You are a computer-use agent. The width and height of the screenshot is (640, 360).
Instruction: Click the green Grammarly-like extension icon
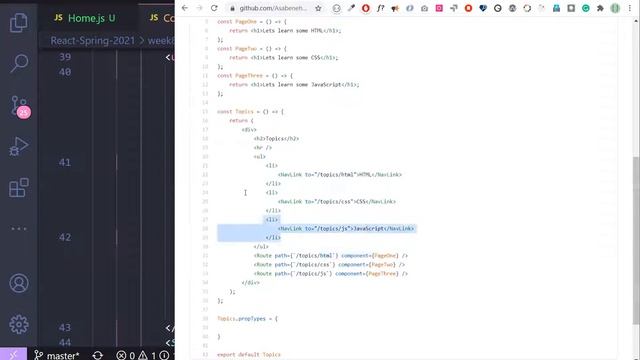tap(586, 8)
